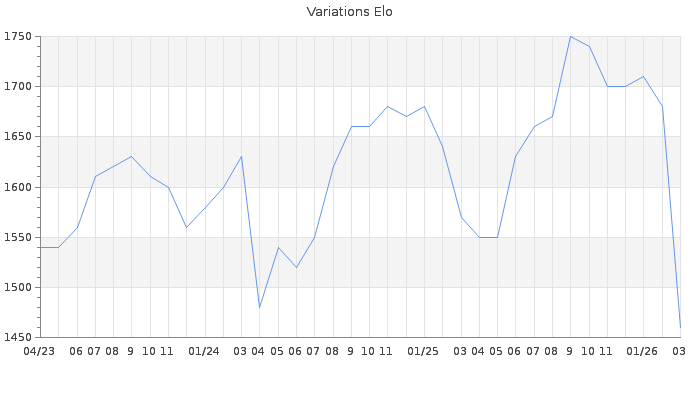Select the 01/24 x-axis date label
This screenshot has height=400, width=700.
click(x=204, y=351)
